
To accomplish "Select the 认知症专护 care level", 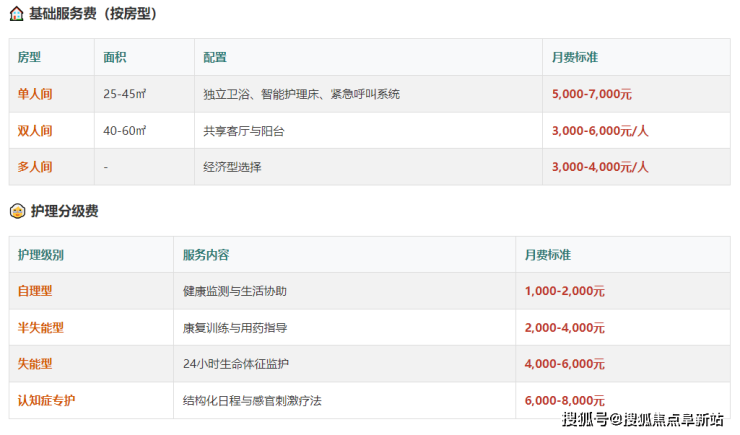I will 46,401.
